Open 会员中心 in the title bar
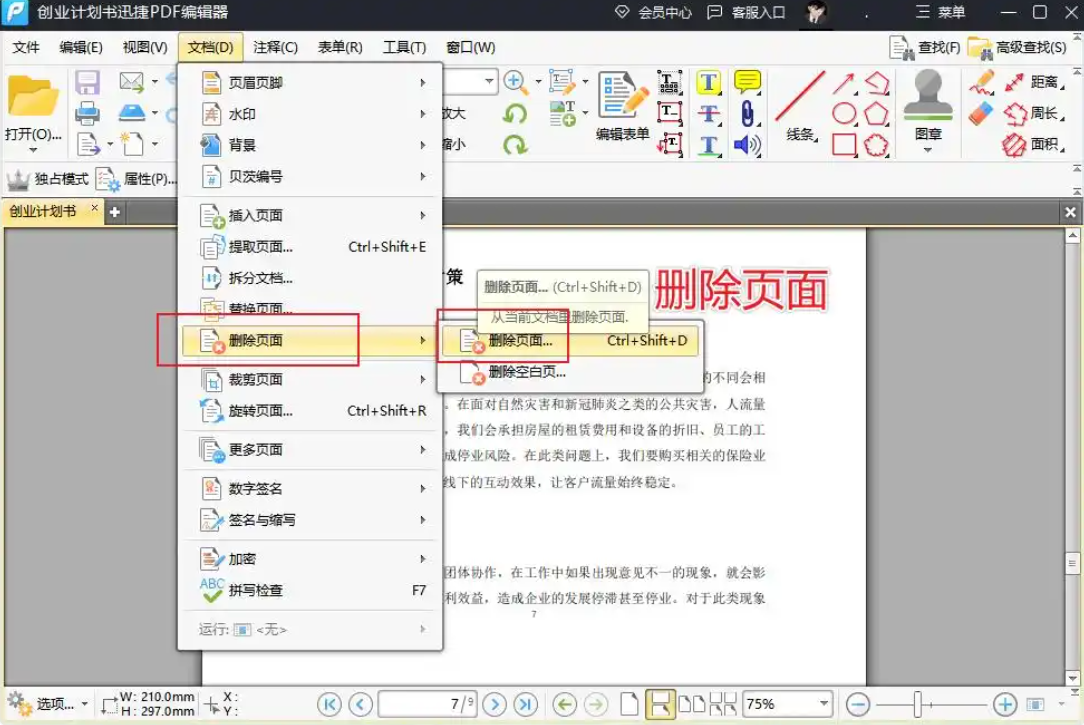The height and width of the screenshot is (725, 1084). click(x=666, y=13)
